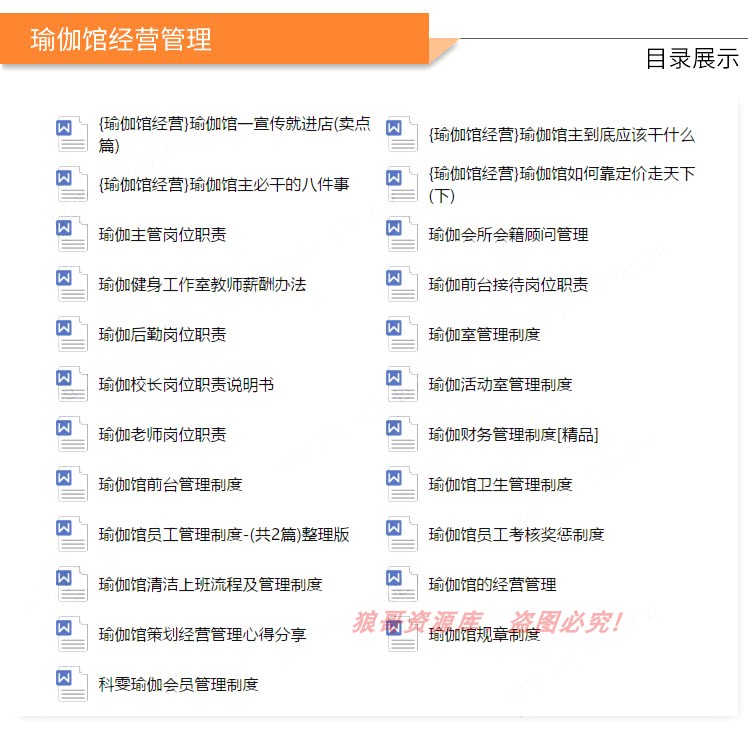Click the Word icon beside 瑜伽馆主到底应该干什么
This screenshot has height=729, width=748.
402,134
